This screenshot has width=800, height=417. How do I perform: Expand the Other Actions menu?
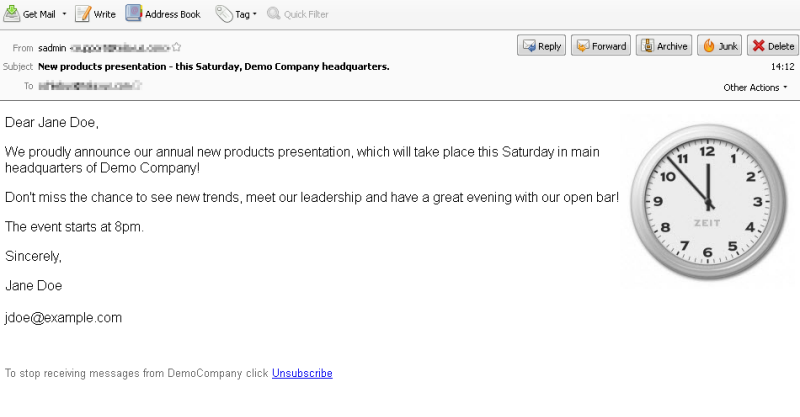click(755, 87)
